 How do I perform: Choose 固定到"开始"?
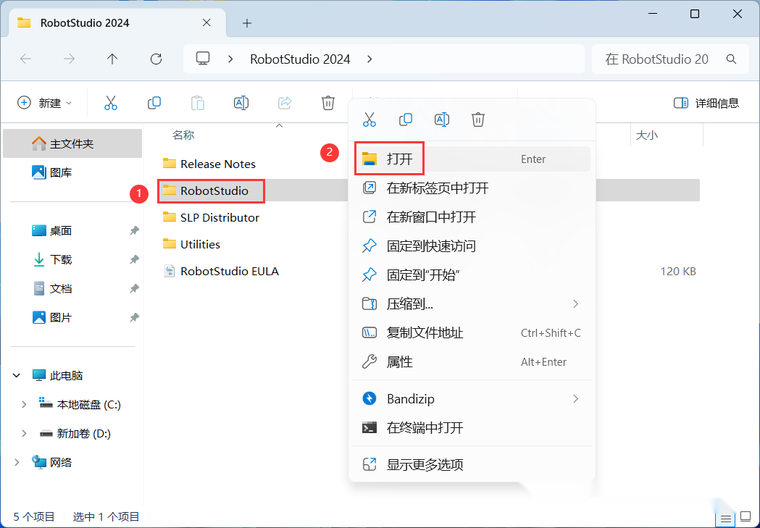(471, 275)
